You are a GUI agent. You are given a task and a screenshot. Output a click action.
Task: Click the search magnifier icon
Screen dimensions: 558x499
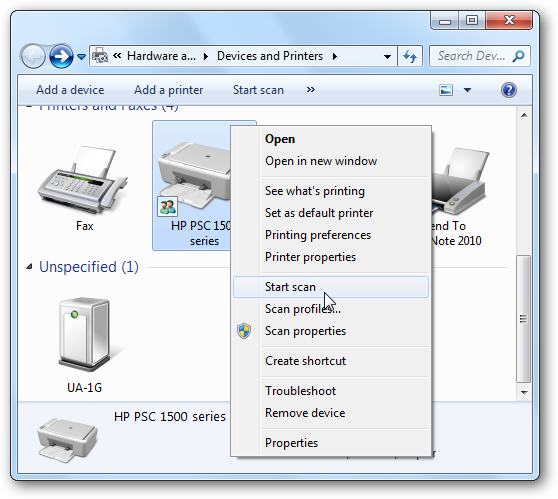pyautogui.click(x=519, y=56)
